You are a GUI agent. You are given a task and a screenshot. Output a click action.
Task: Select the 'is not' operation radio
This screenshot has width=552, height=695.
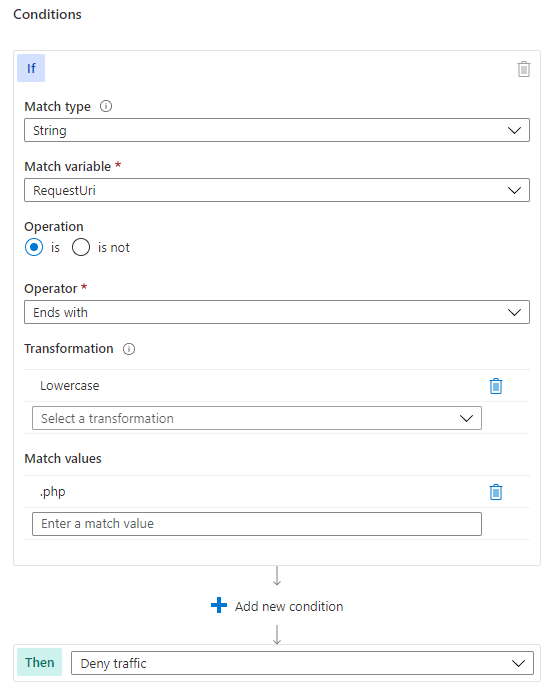[81, 247]
